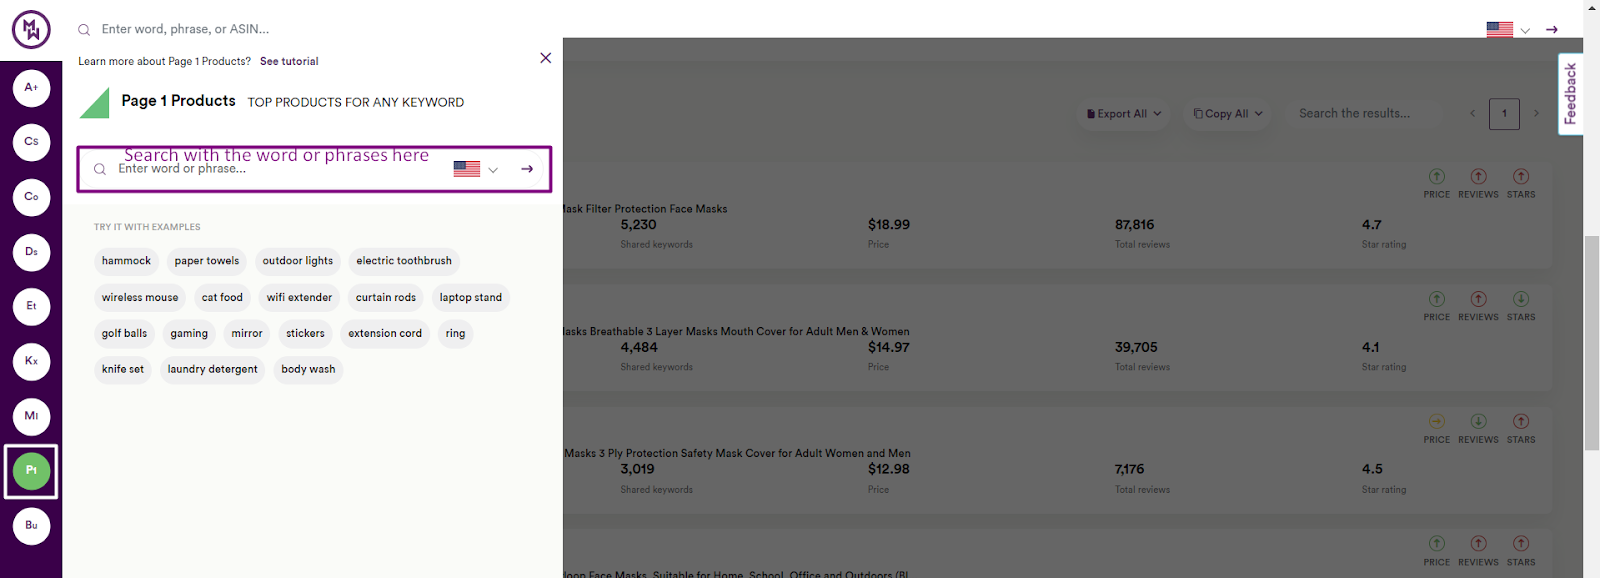This screenshot has width=1600, height=578.
Task: Try the stickers example keyword
Action: coord(305,334)
